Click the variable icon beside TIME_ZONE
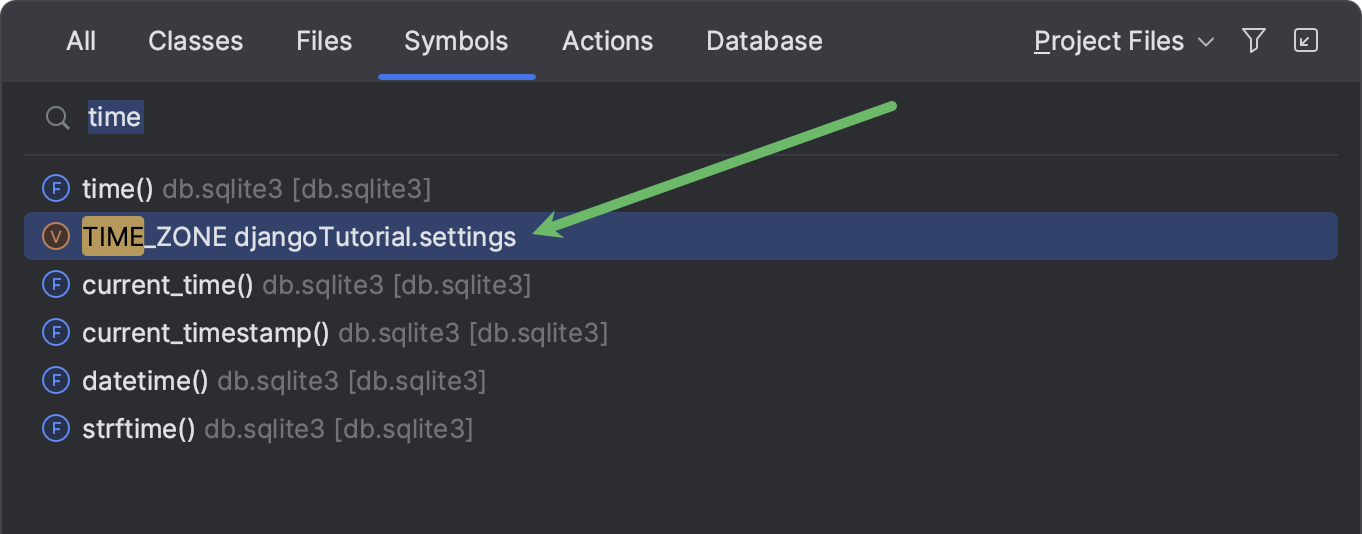 pyautogui.click(x=55, y=236)
